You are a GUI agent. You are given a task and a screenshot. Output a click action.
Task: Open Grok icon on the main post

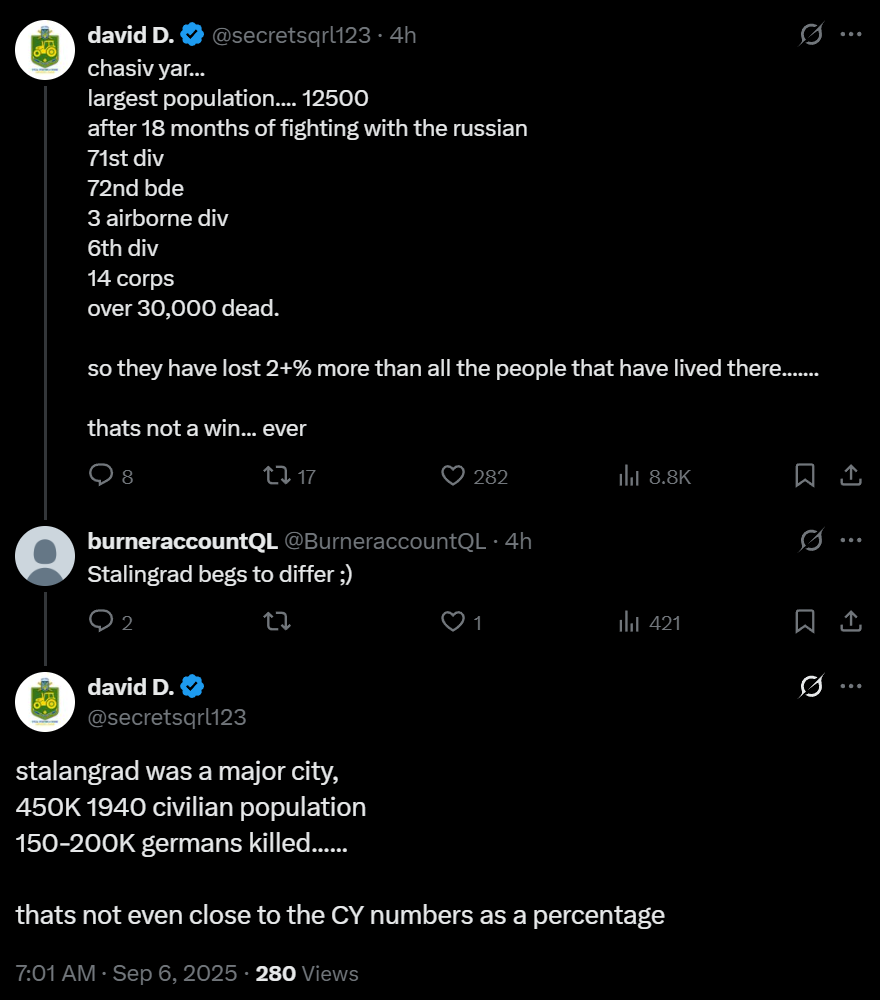coord(812,687)
